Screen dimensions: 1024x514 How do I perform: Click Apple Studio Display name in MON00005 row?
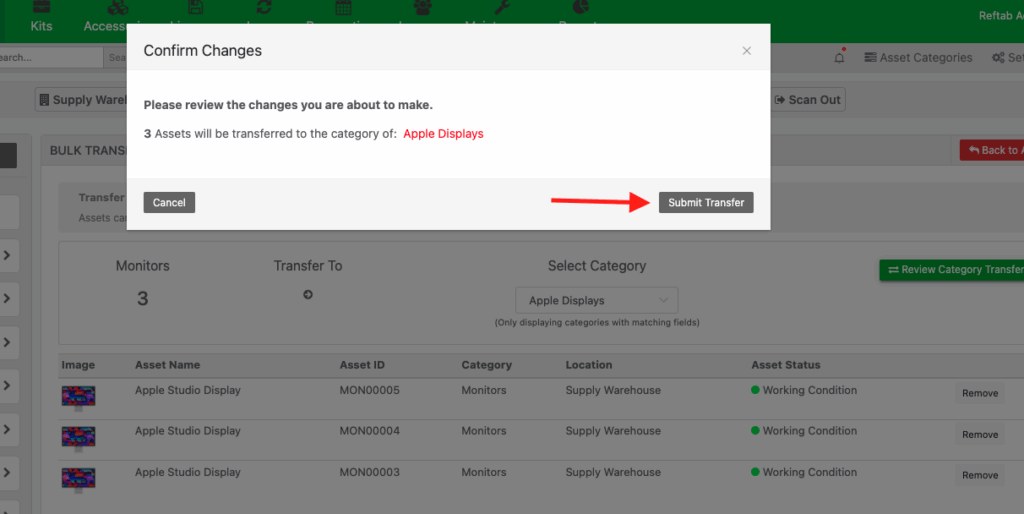point(188,390)
